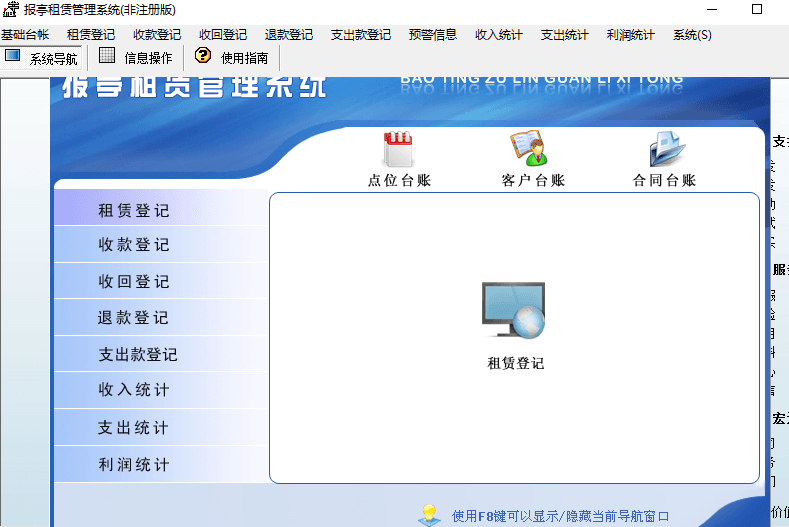Go to 收回登记 in the sidebar
Screen dimensions: 789x527
pyautogui.click(x=134, y=282)
